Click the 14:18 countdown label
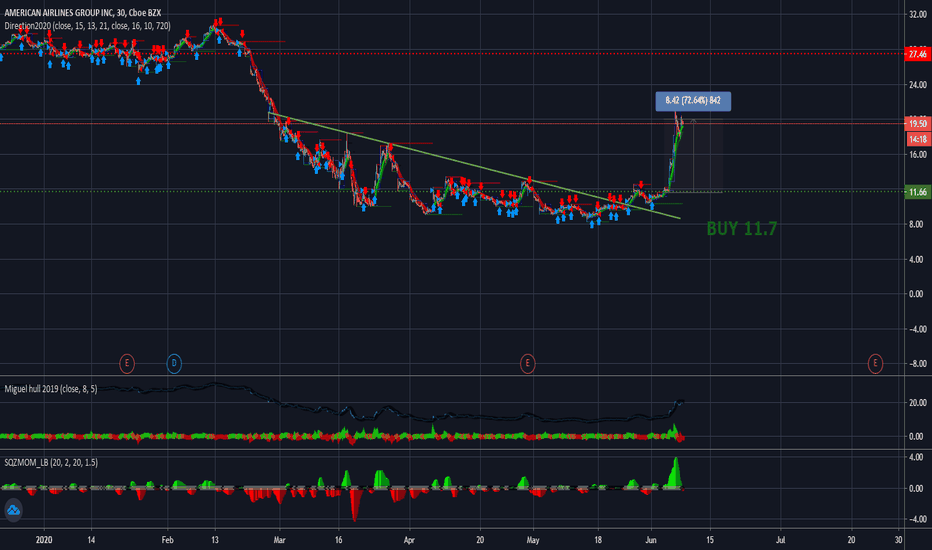Image resolution: width=932 pixels, height=550 pixels. 917,139
